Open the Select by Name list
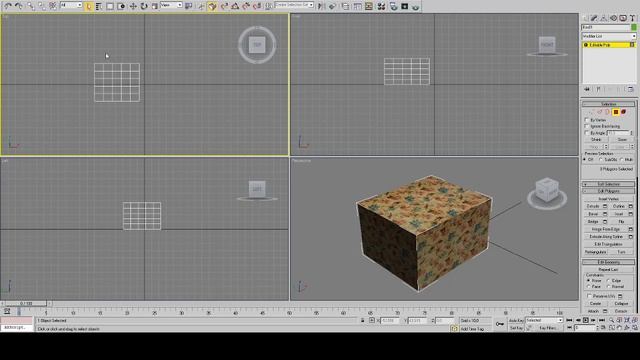The image size is (640, 360). click(x=99, y=6)
